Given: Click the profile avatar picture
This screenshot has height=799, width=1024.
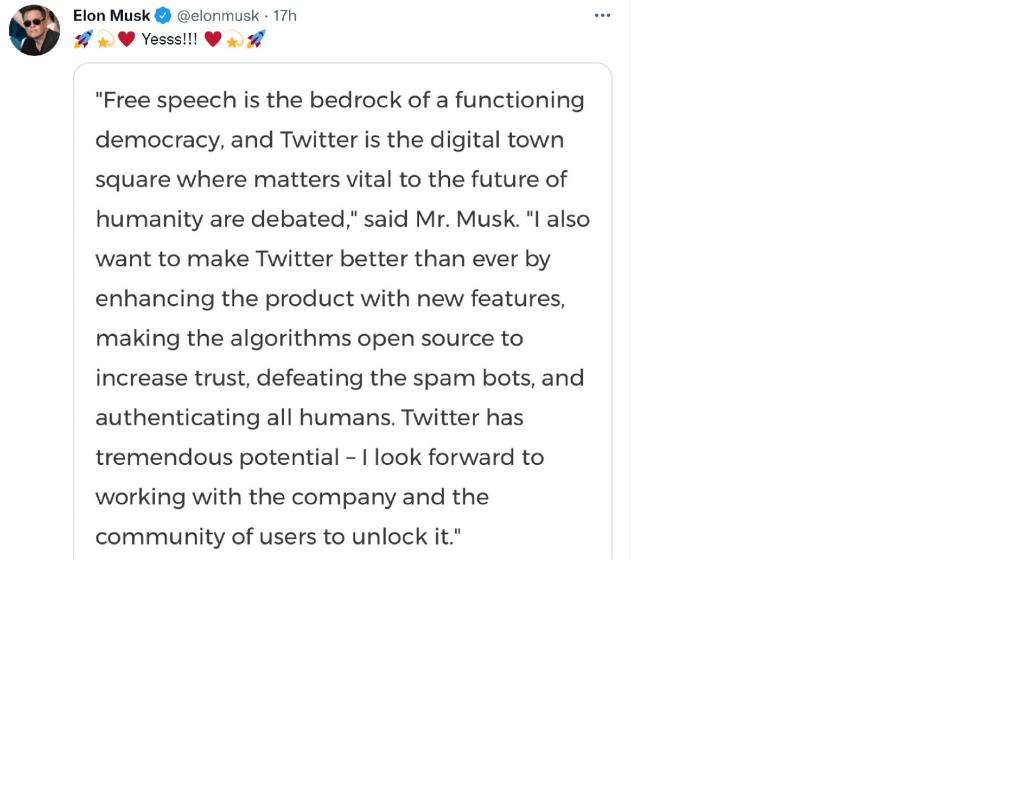Looking at the screenshot, I should coord(34,30).
